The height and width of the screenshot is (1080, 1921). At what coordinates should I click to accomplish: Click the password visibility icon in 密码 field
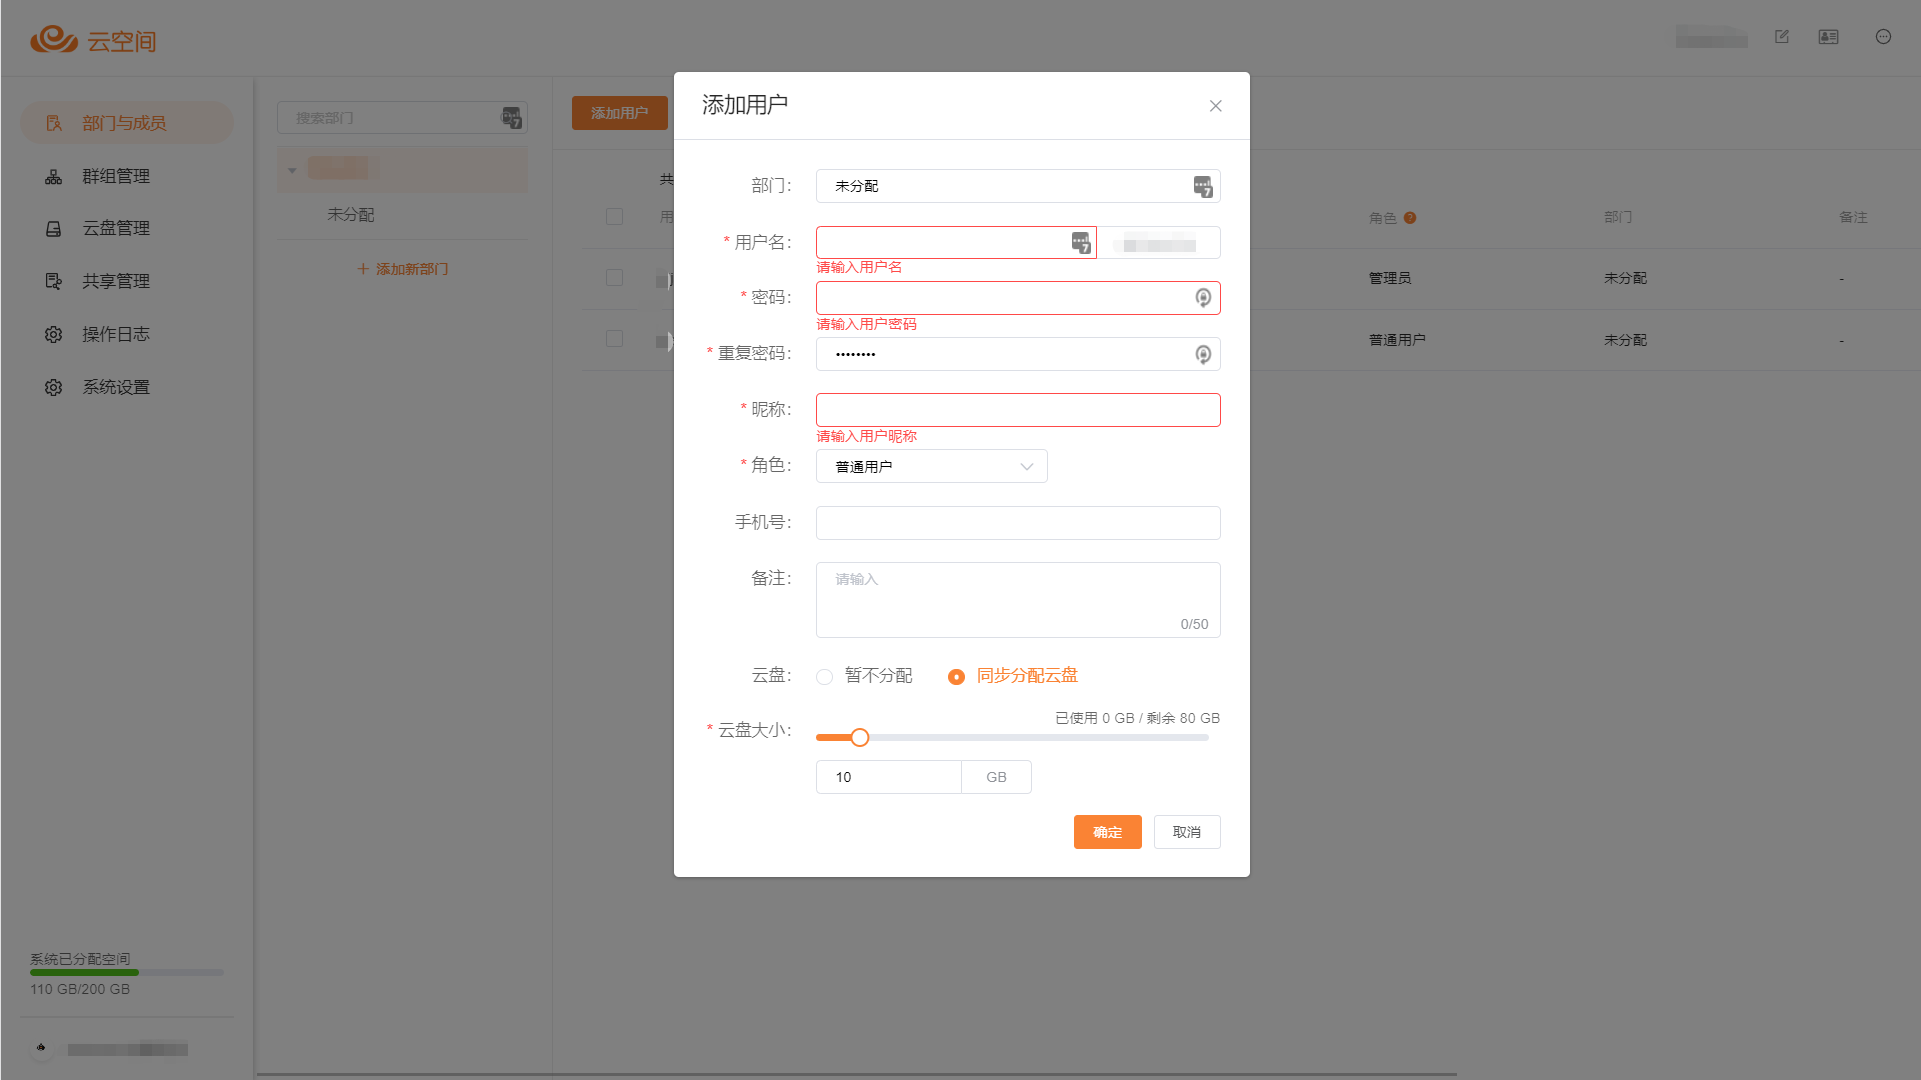pos(1203,298)
